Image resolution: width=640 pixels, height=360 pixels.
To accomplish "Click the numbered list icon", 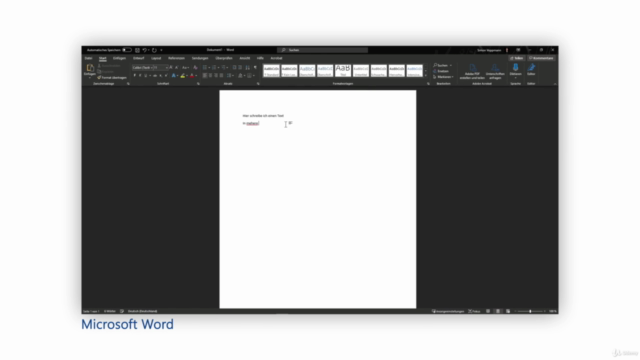I will (x=214, y=67).
